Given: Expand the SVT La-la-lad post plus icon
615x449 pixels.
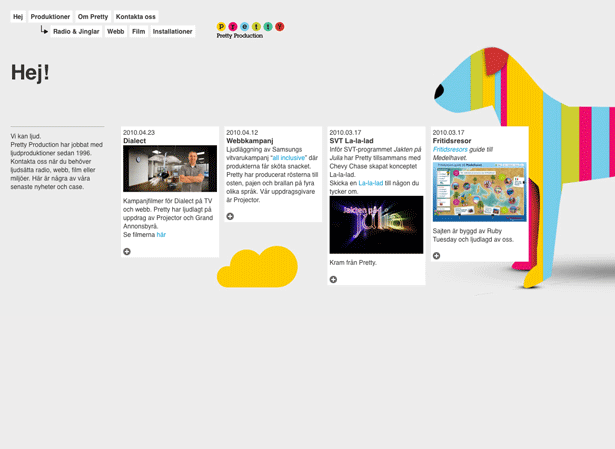Looking at the screenshot, I should click(333, 280).
